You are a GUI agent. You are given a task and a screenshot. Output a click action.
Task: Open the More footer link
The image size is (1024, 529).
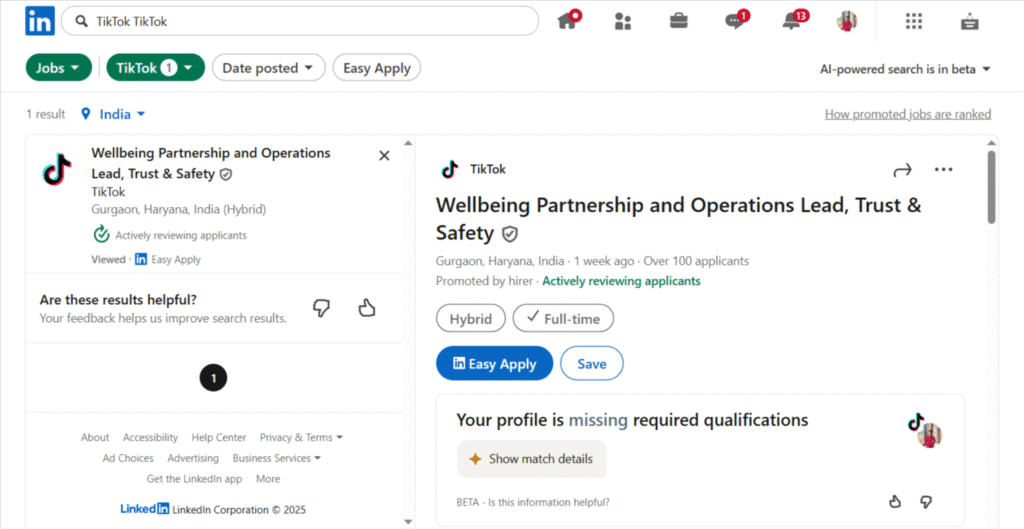268,479
